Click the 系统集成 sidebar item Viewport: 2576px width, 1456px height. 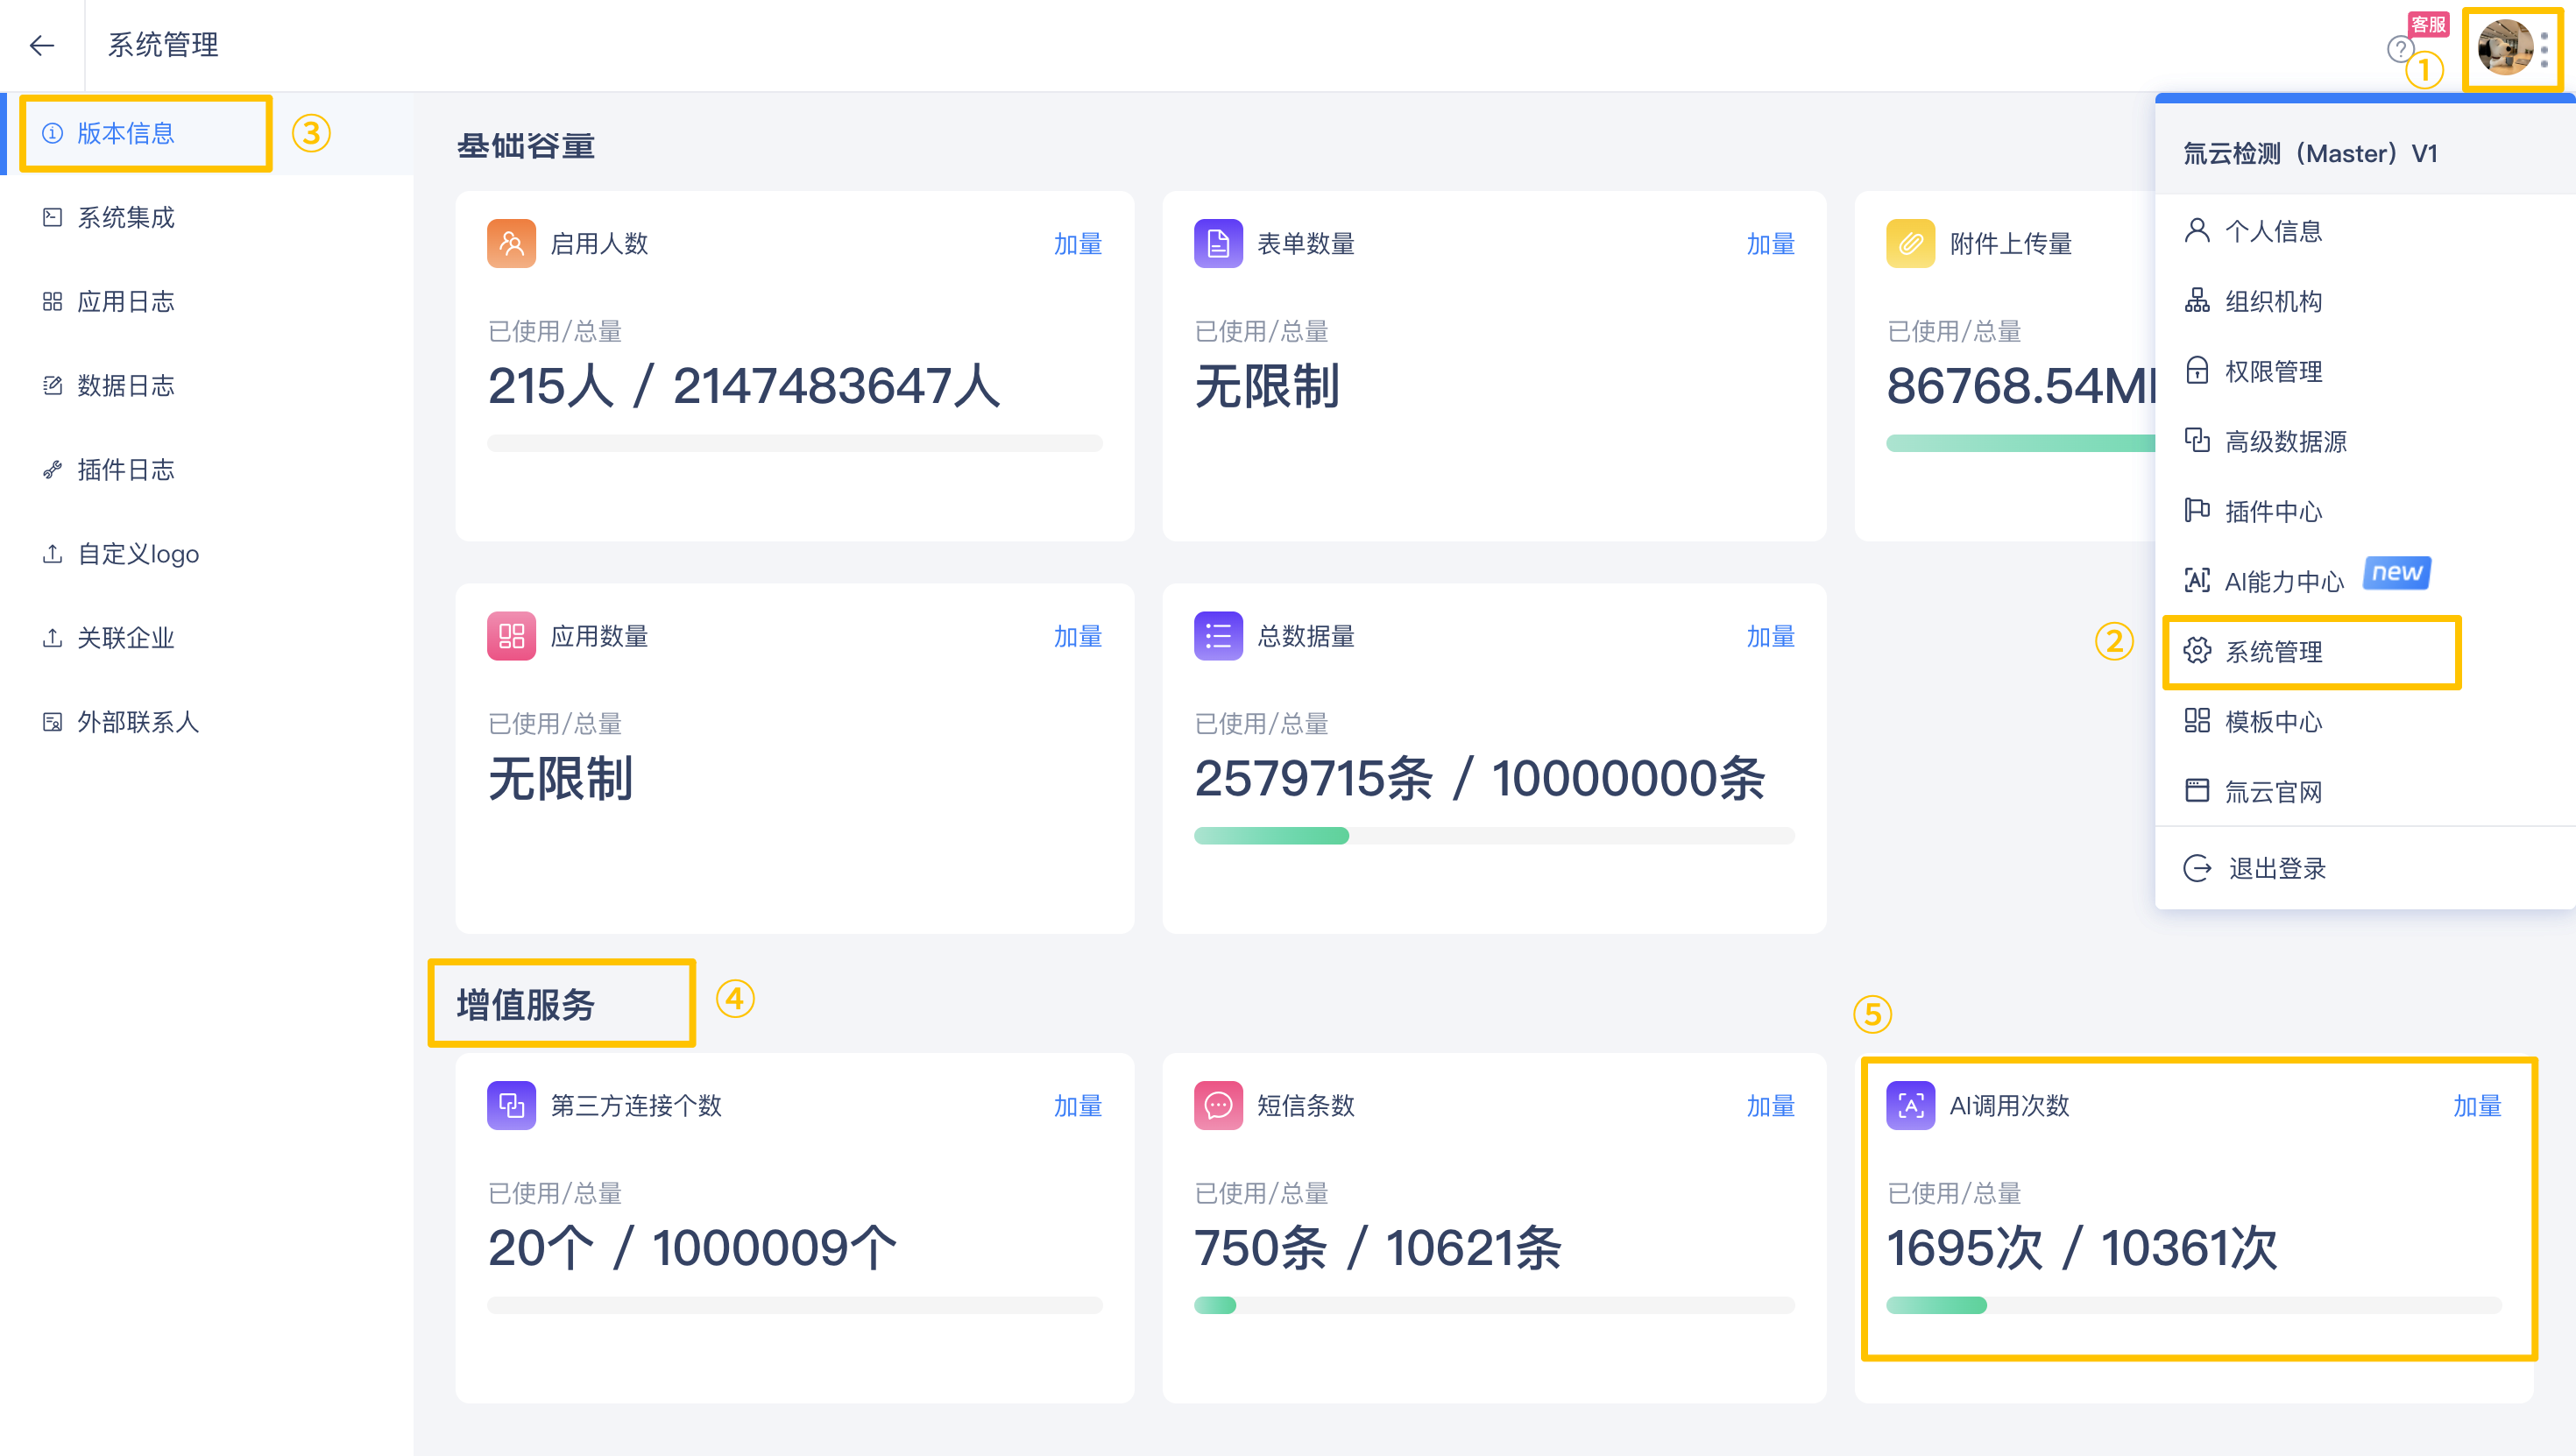126,216
